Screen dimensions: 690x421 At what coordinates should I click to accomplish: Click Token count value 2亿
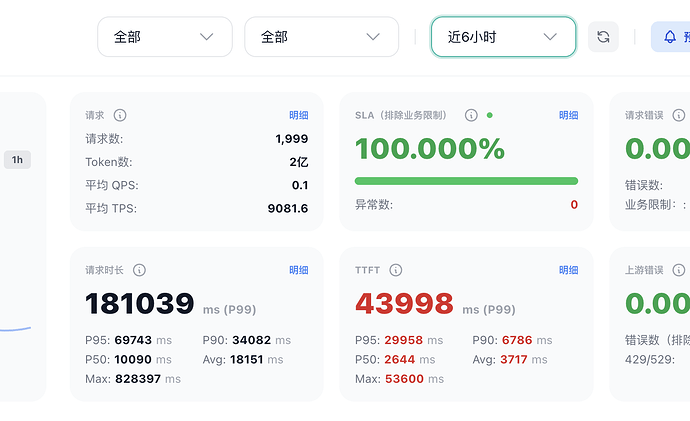299,162
